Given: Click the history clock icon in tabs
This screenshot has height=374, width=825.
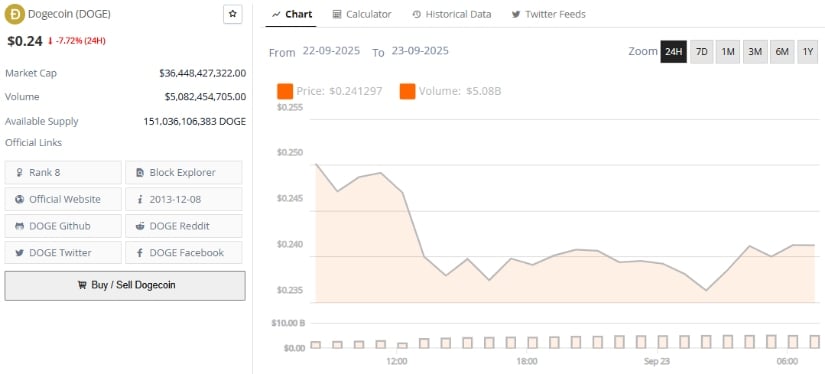Looking at the screenshot, I should (x=417, y=15).
